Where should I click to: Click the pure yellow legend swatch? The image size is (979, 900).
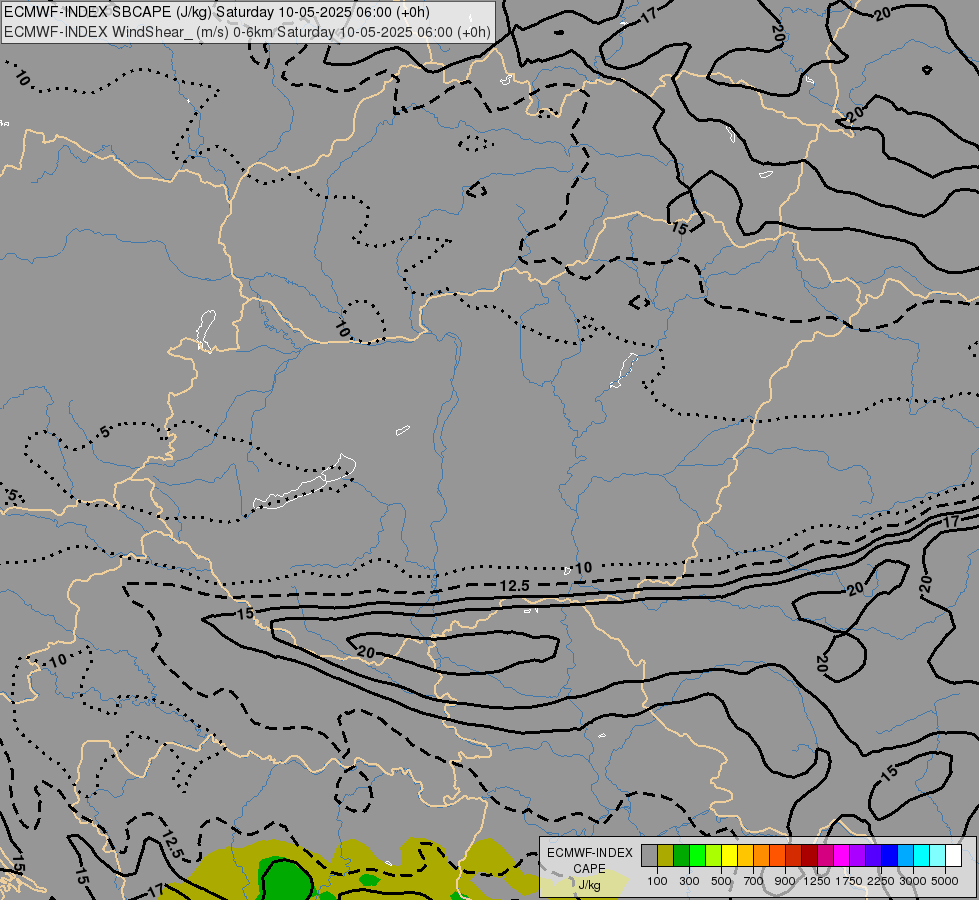730,856
